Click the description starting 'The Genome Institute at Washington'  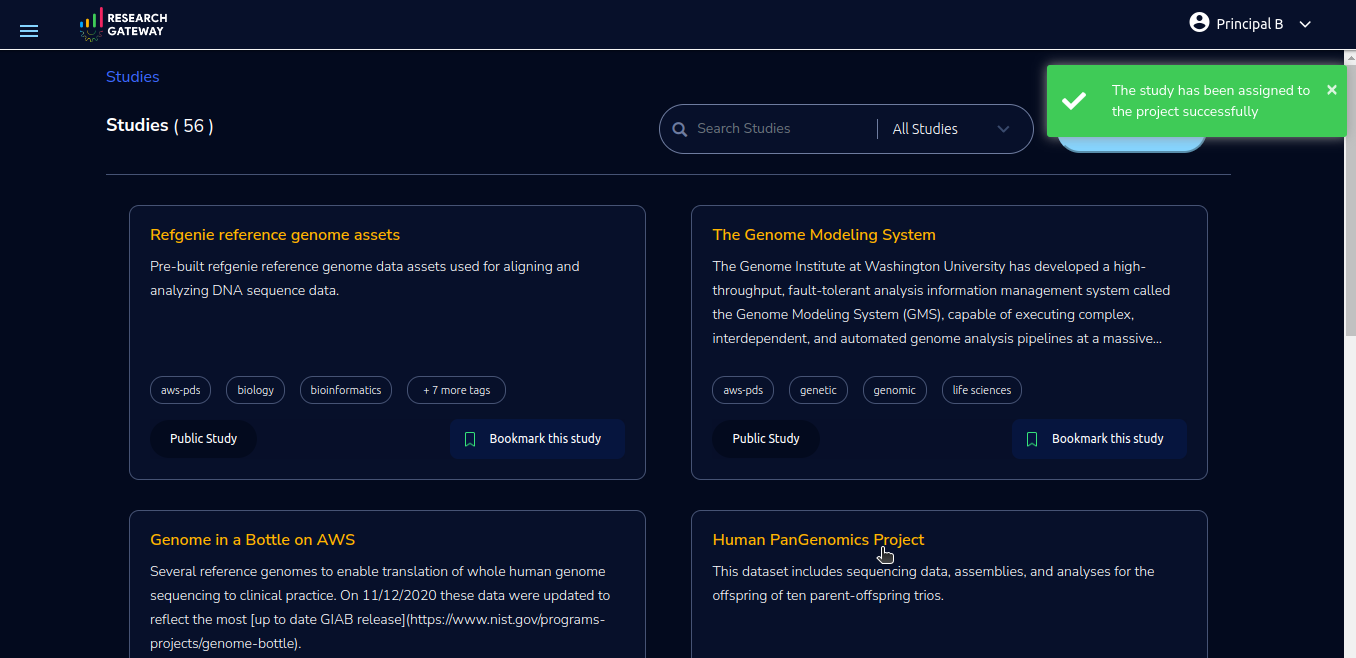coord(941,303)
